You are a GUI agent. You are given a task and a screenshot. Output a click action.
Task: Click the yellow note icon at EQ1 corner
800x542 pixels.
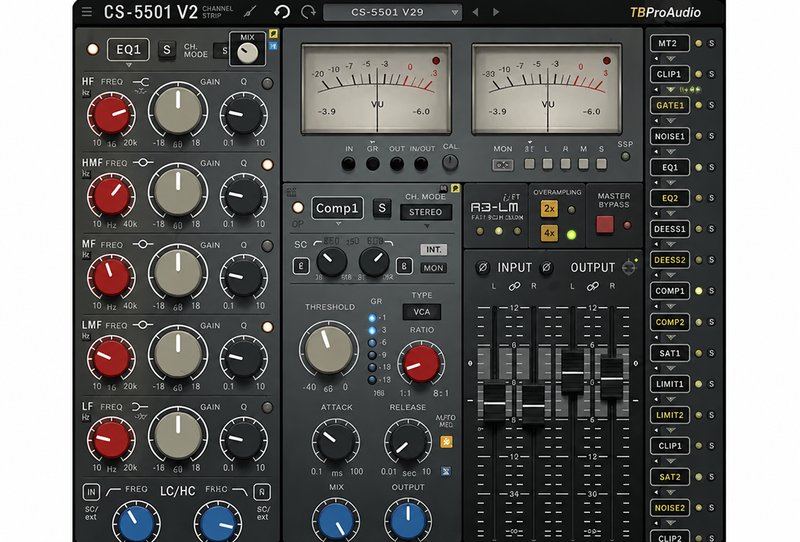(x=273, y=34)
